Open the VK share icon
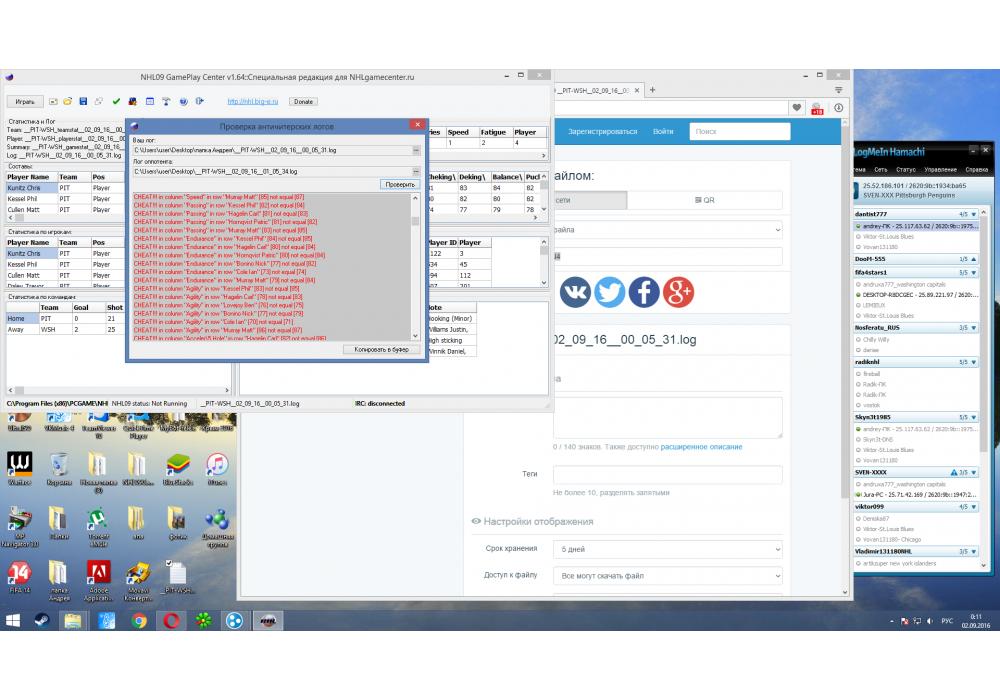 coord(575,292)
